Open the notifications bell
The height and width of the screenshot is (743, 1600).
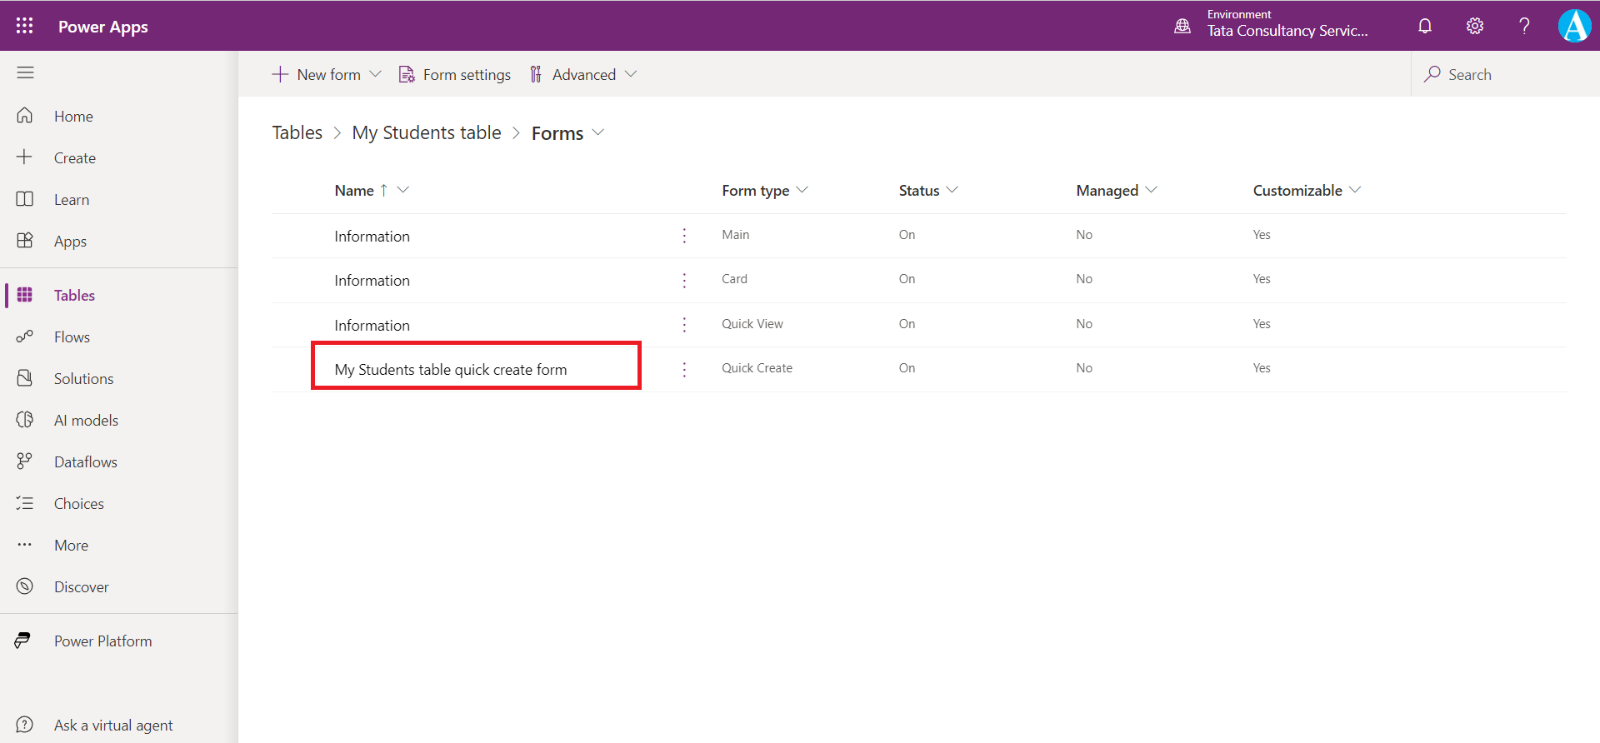tap(1425, 26)
